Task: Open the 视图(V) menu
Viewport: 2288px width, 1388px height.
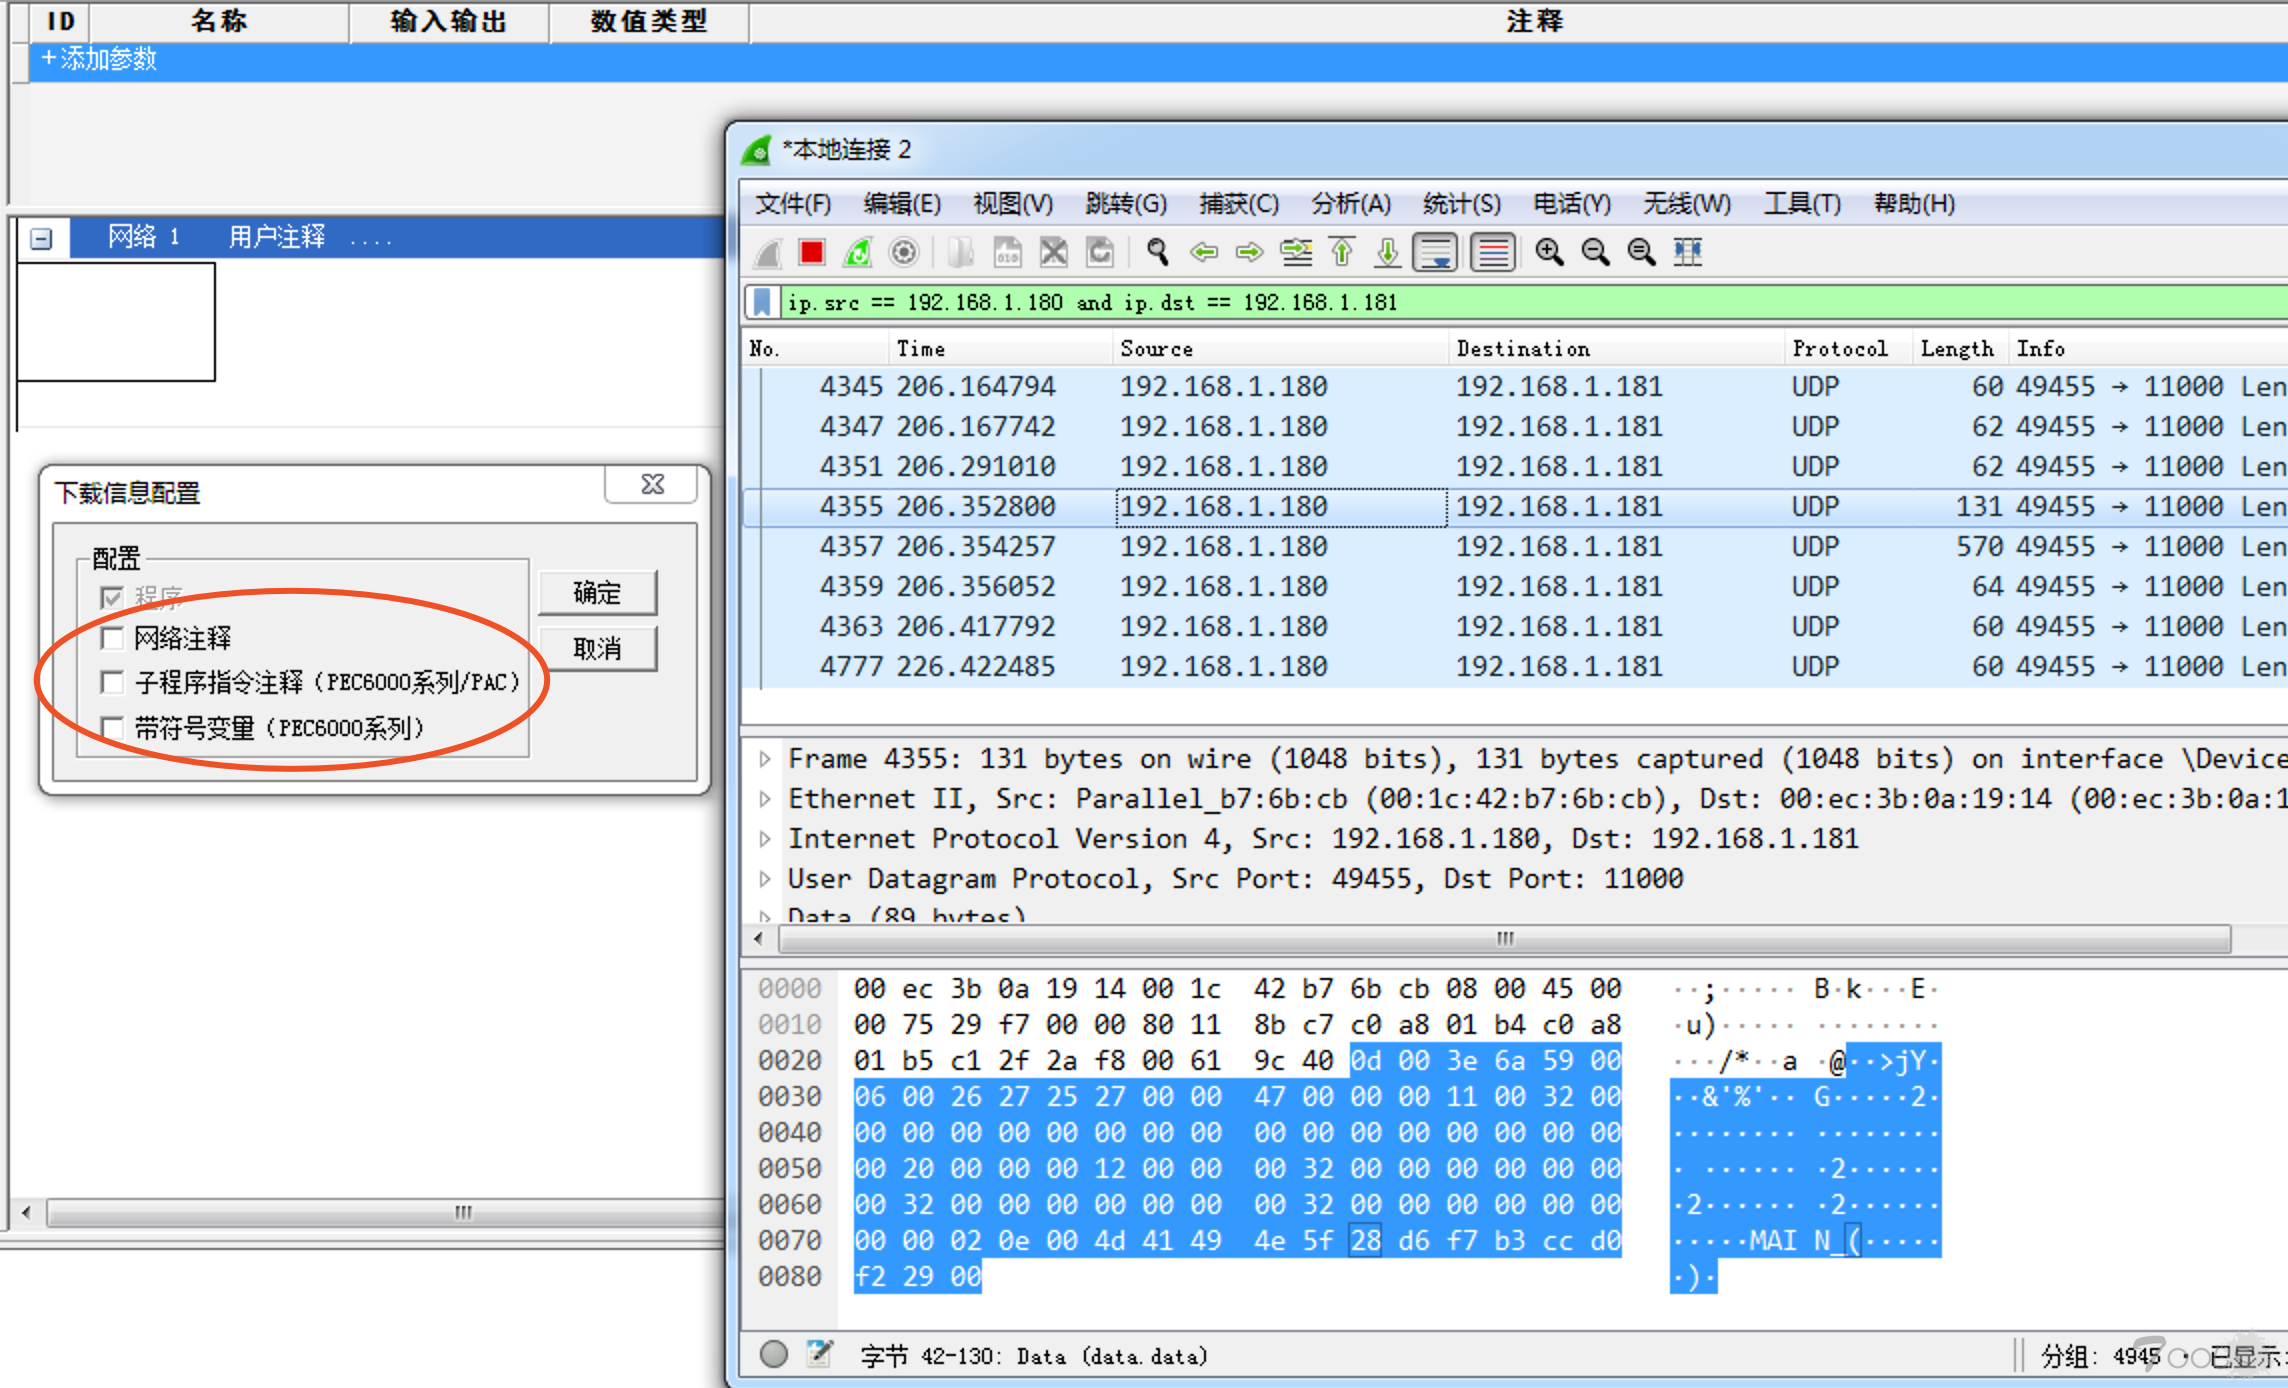Action: [1013, 204]
